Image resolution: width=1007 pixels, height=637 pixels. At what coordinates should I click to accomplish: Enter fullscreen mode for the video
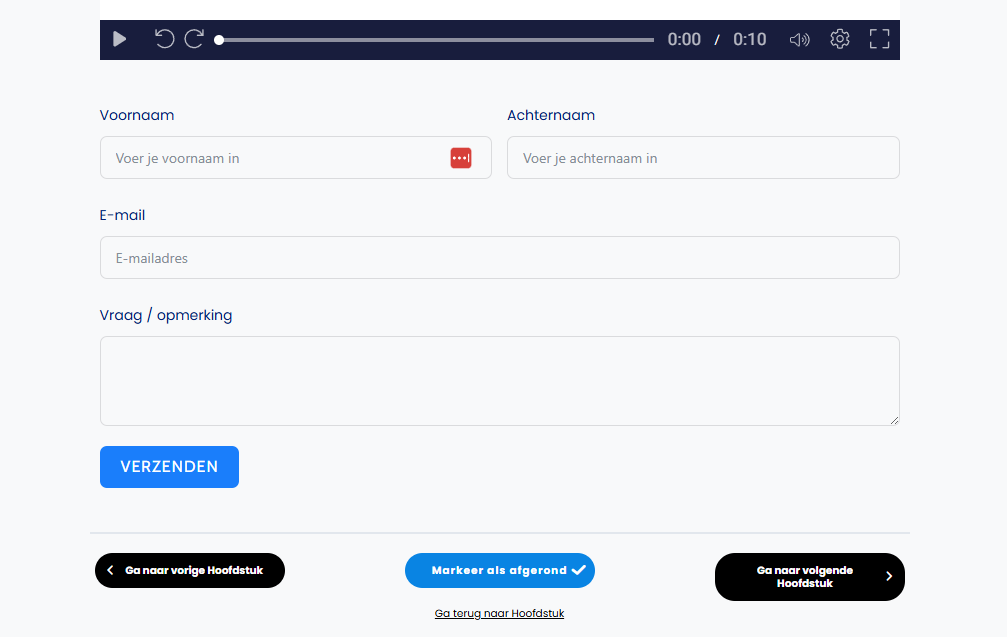tap(879, 39)
